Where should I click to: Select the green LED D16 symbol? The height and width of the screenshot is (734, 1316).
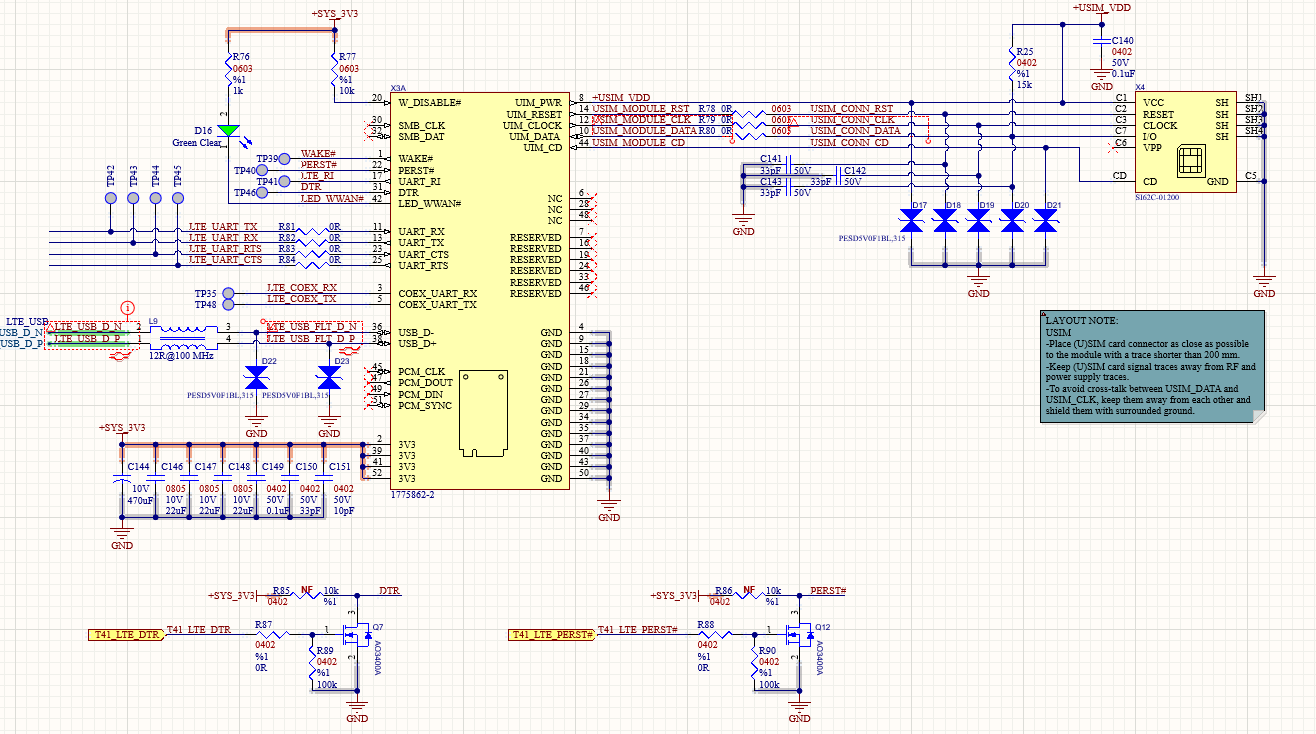point(229,130)
